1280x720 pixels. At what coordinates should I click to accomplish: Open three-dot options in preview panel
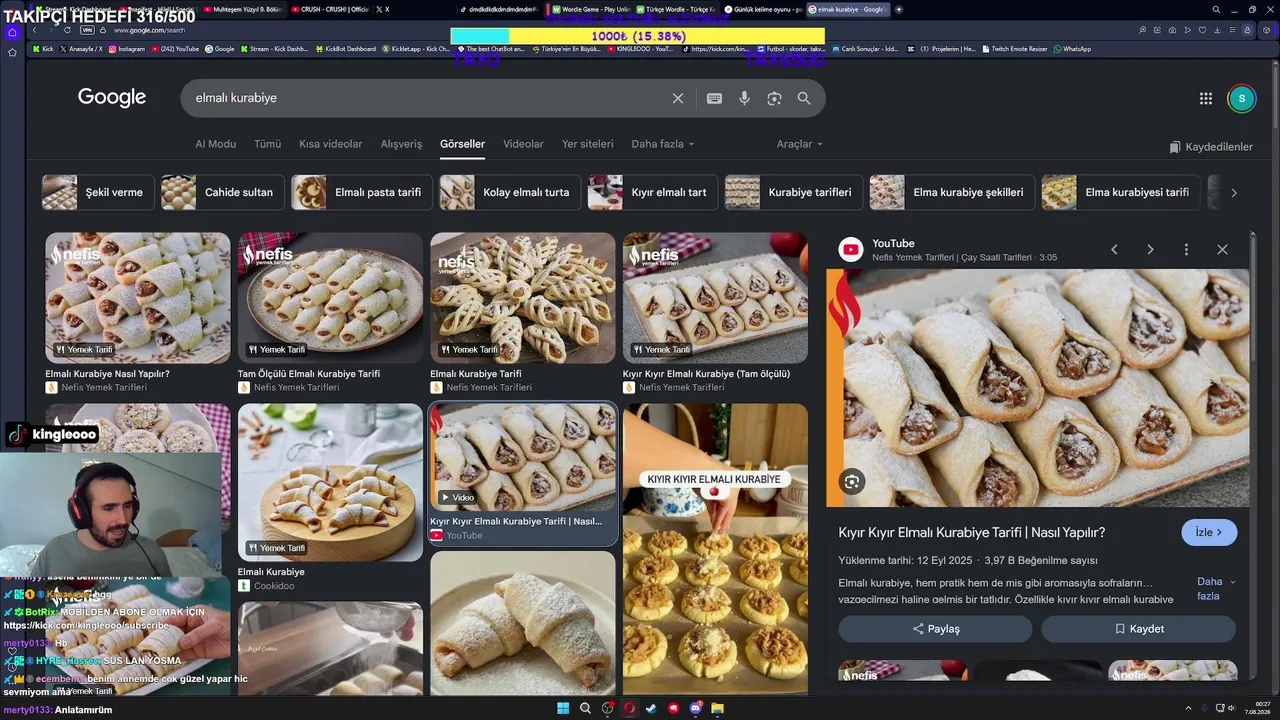point(1186,249)
